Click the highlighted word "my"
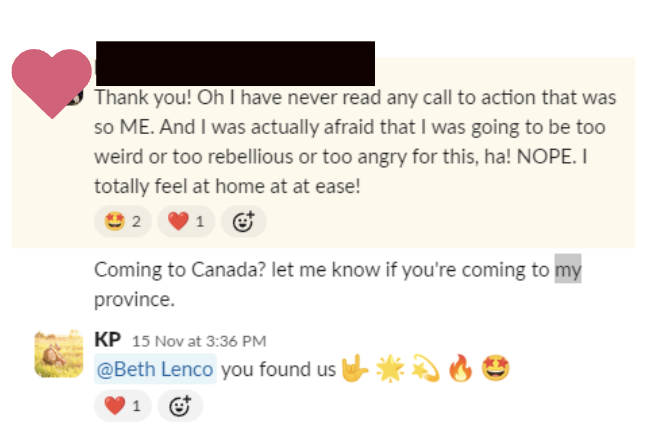The height and width of the screenshot is (436, 664). pos(568,270)
